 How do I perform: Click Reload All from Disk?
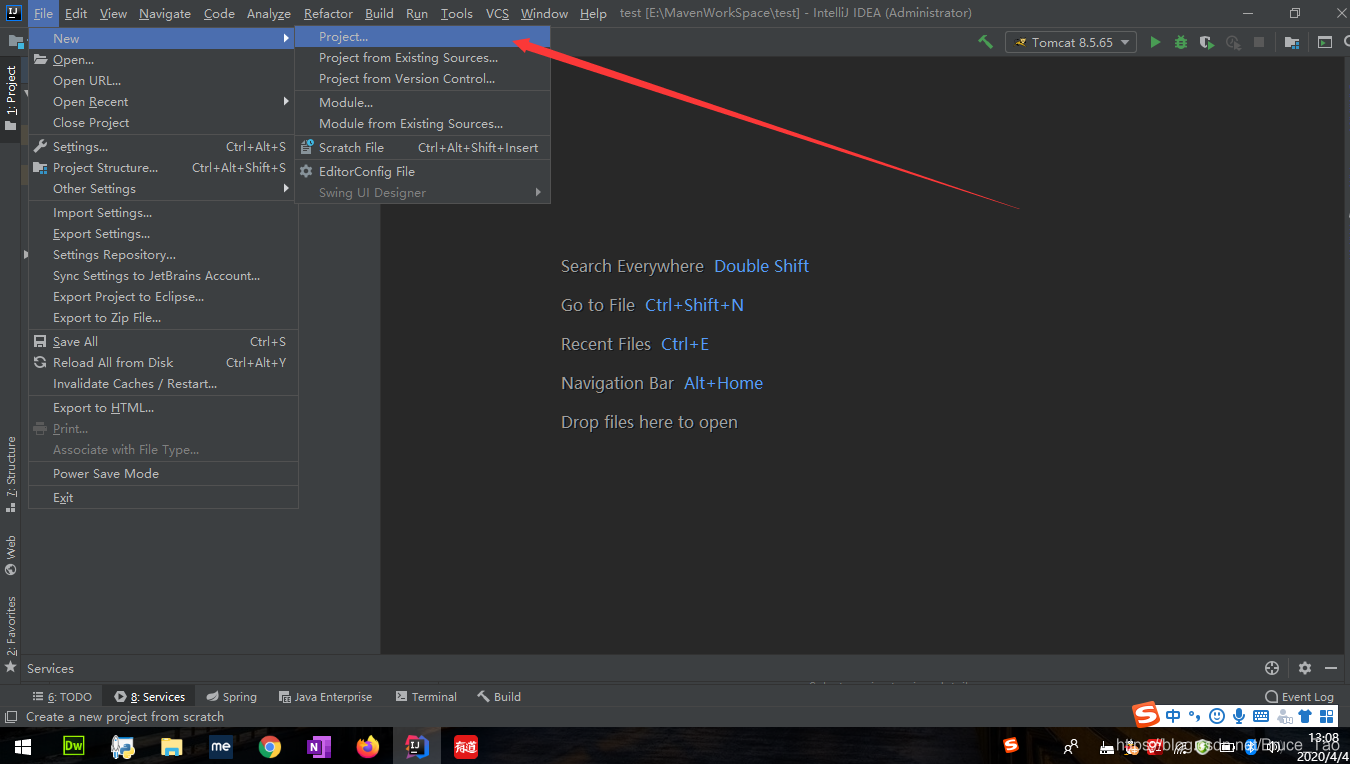pyautogui.click(x=162, y=362)
